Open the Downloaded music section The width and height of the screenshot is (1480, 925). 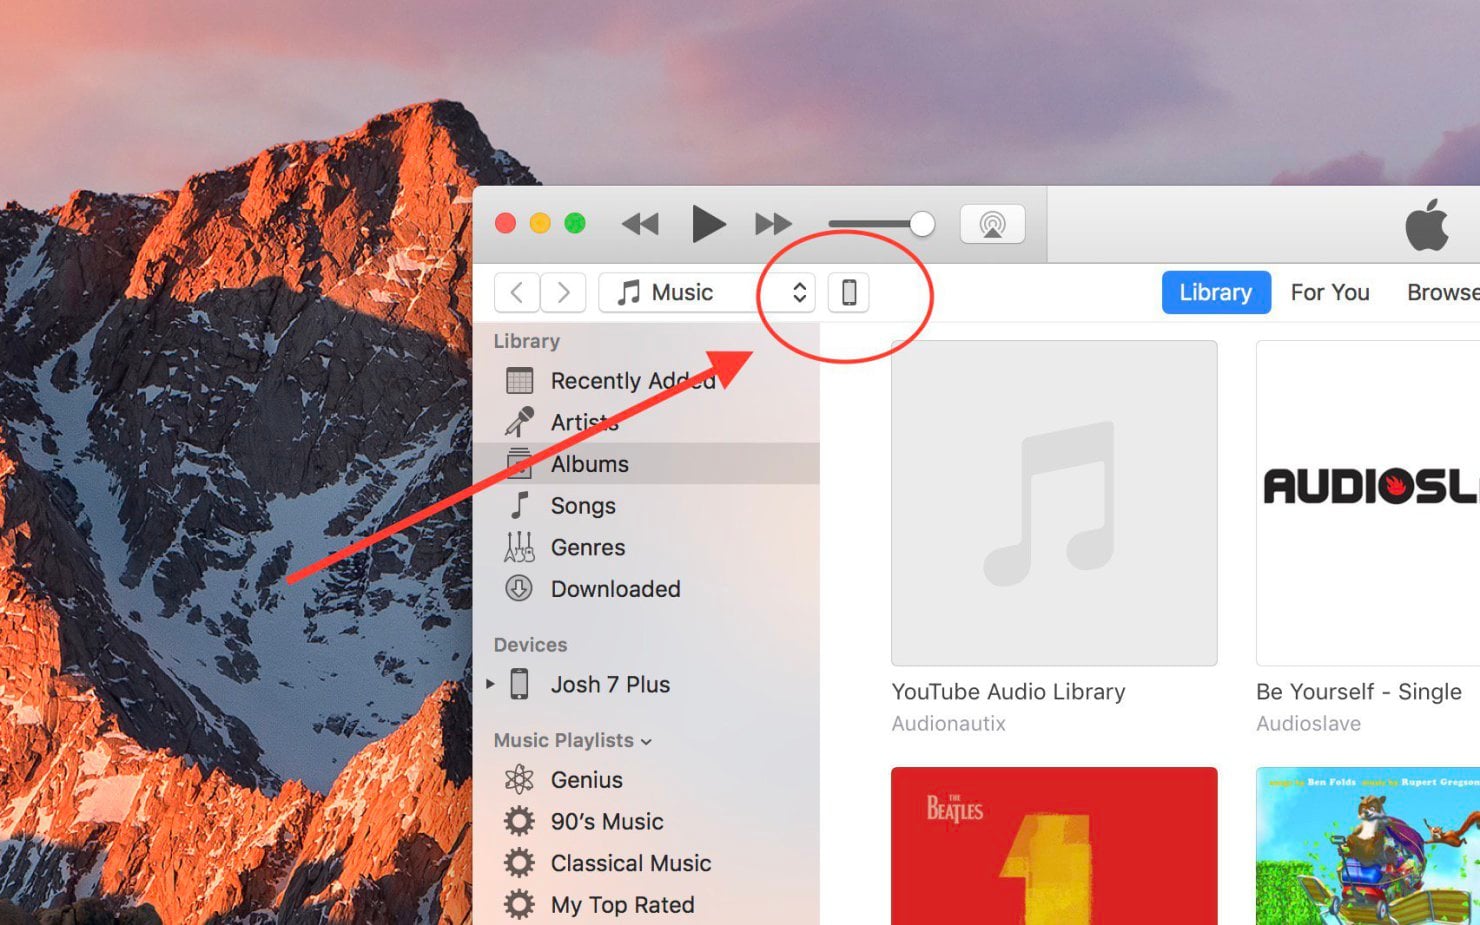tap(615, 589)
